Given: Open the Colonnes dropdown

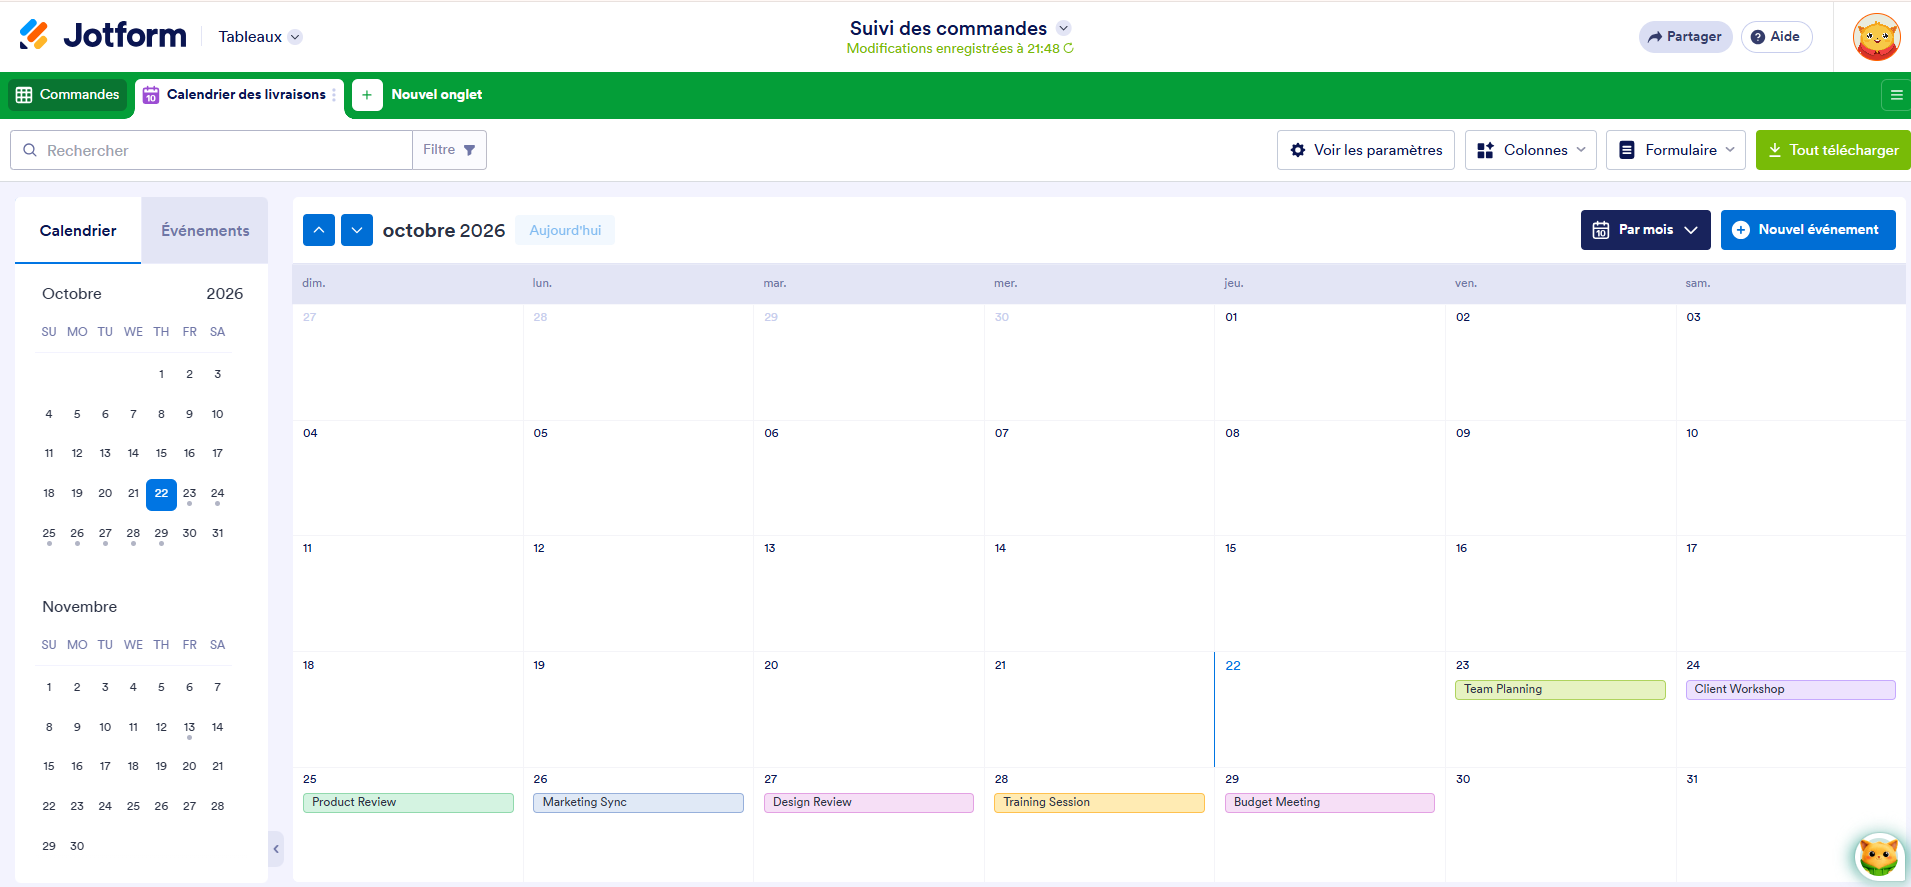Looking at the screenshot, I should pos(1531,150).
